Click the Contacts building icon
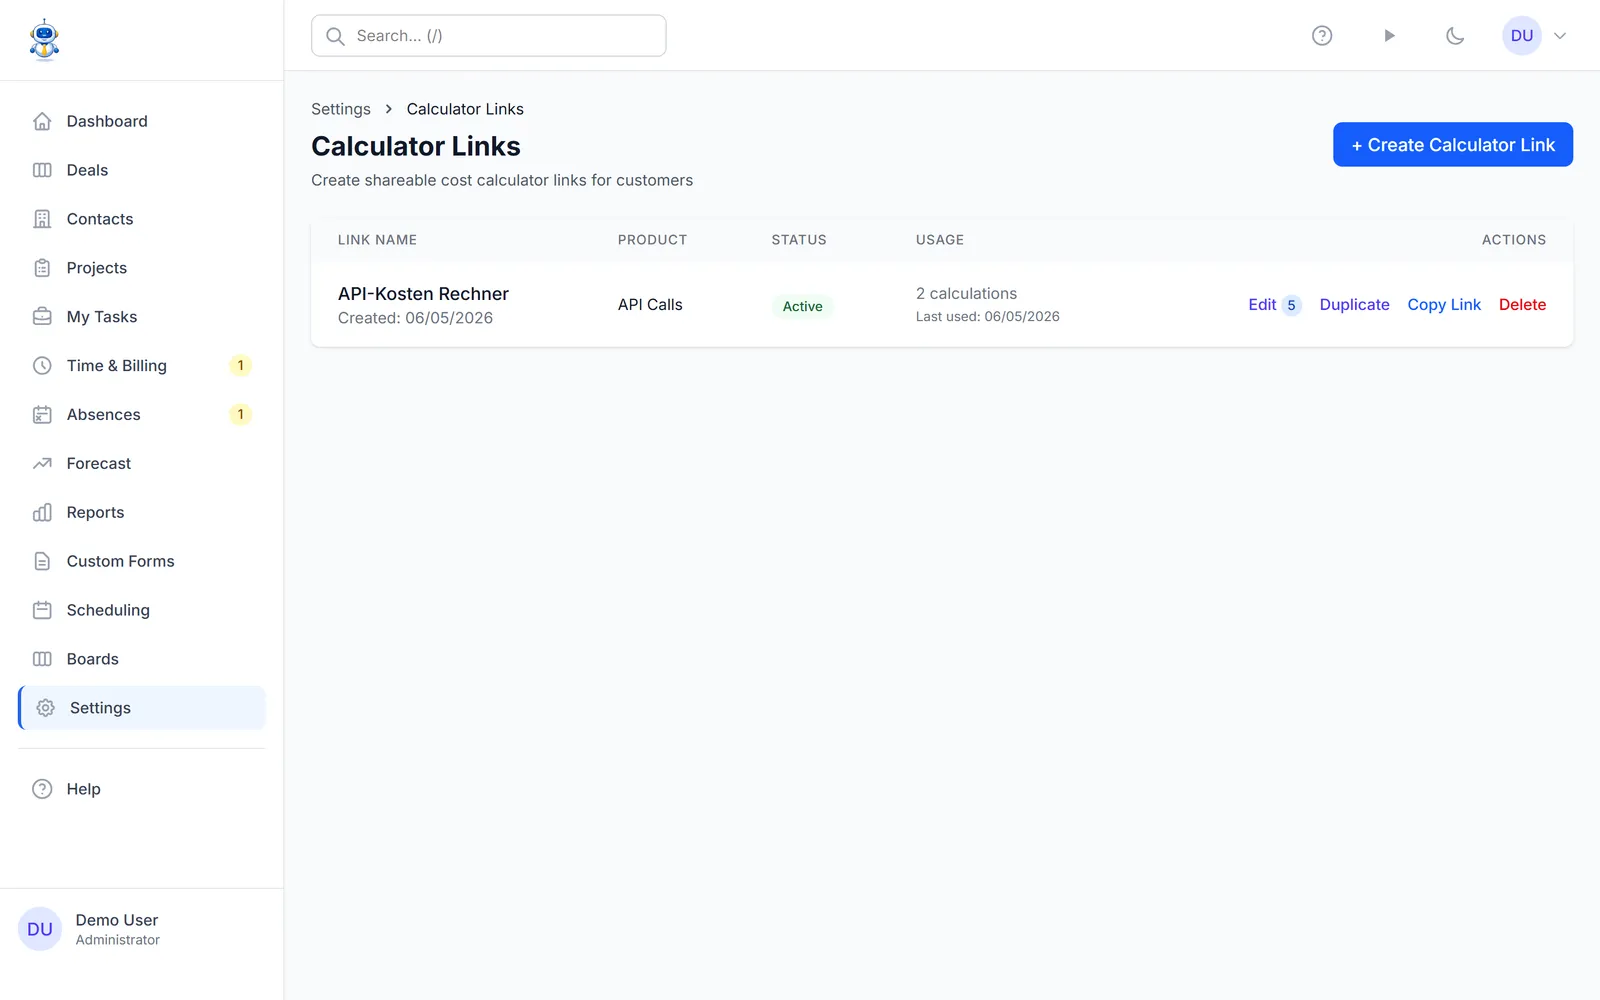 (42, 219)
